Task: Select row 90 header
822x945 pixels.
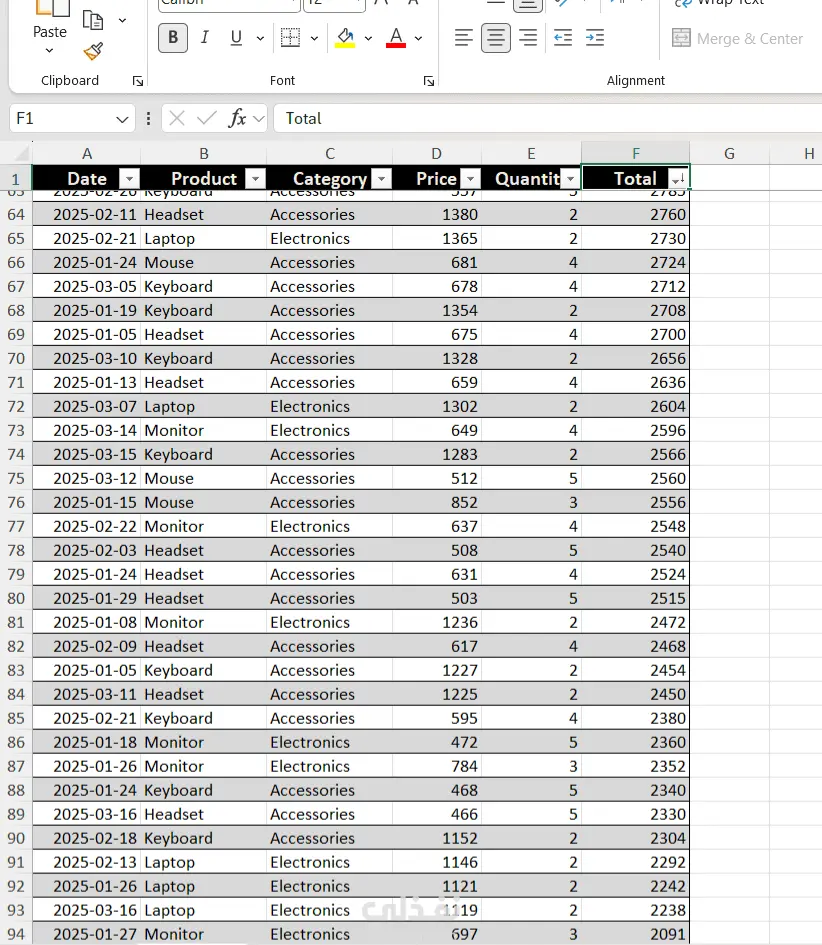Action: pyautogui.click(x=16, y=838)
